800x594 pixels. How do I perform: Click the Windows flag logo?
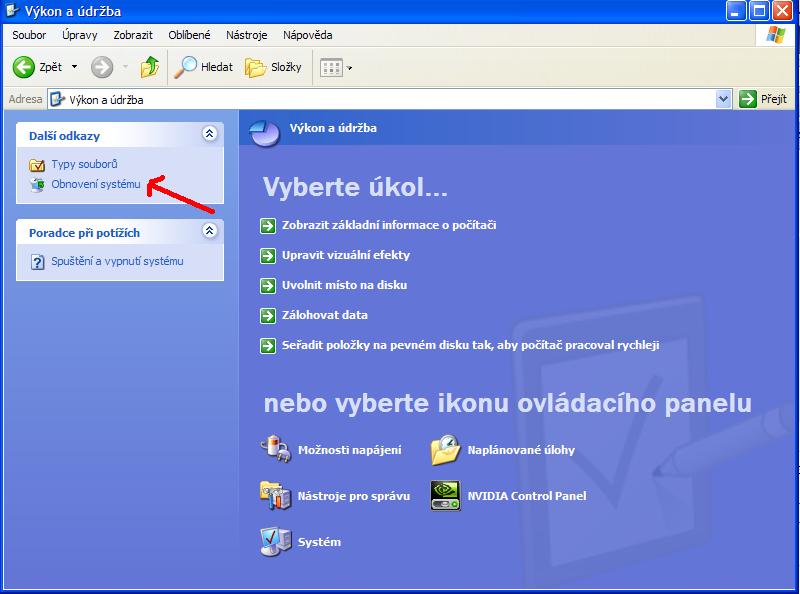[776, 35]
